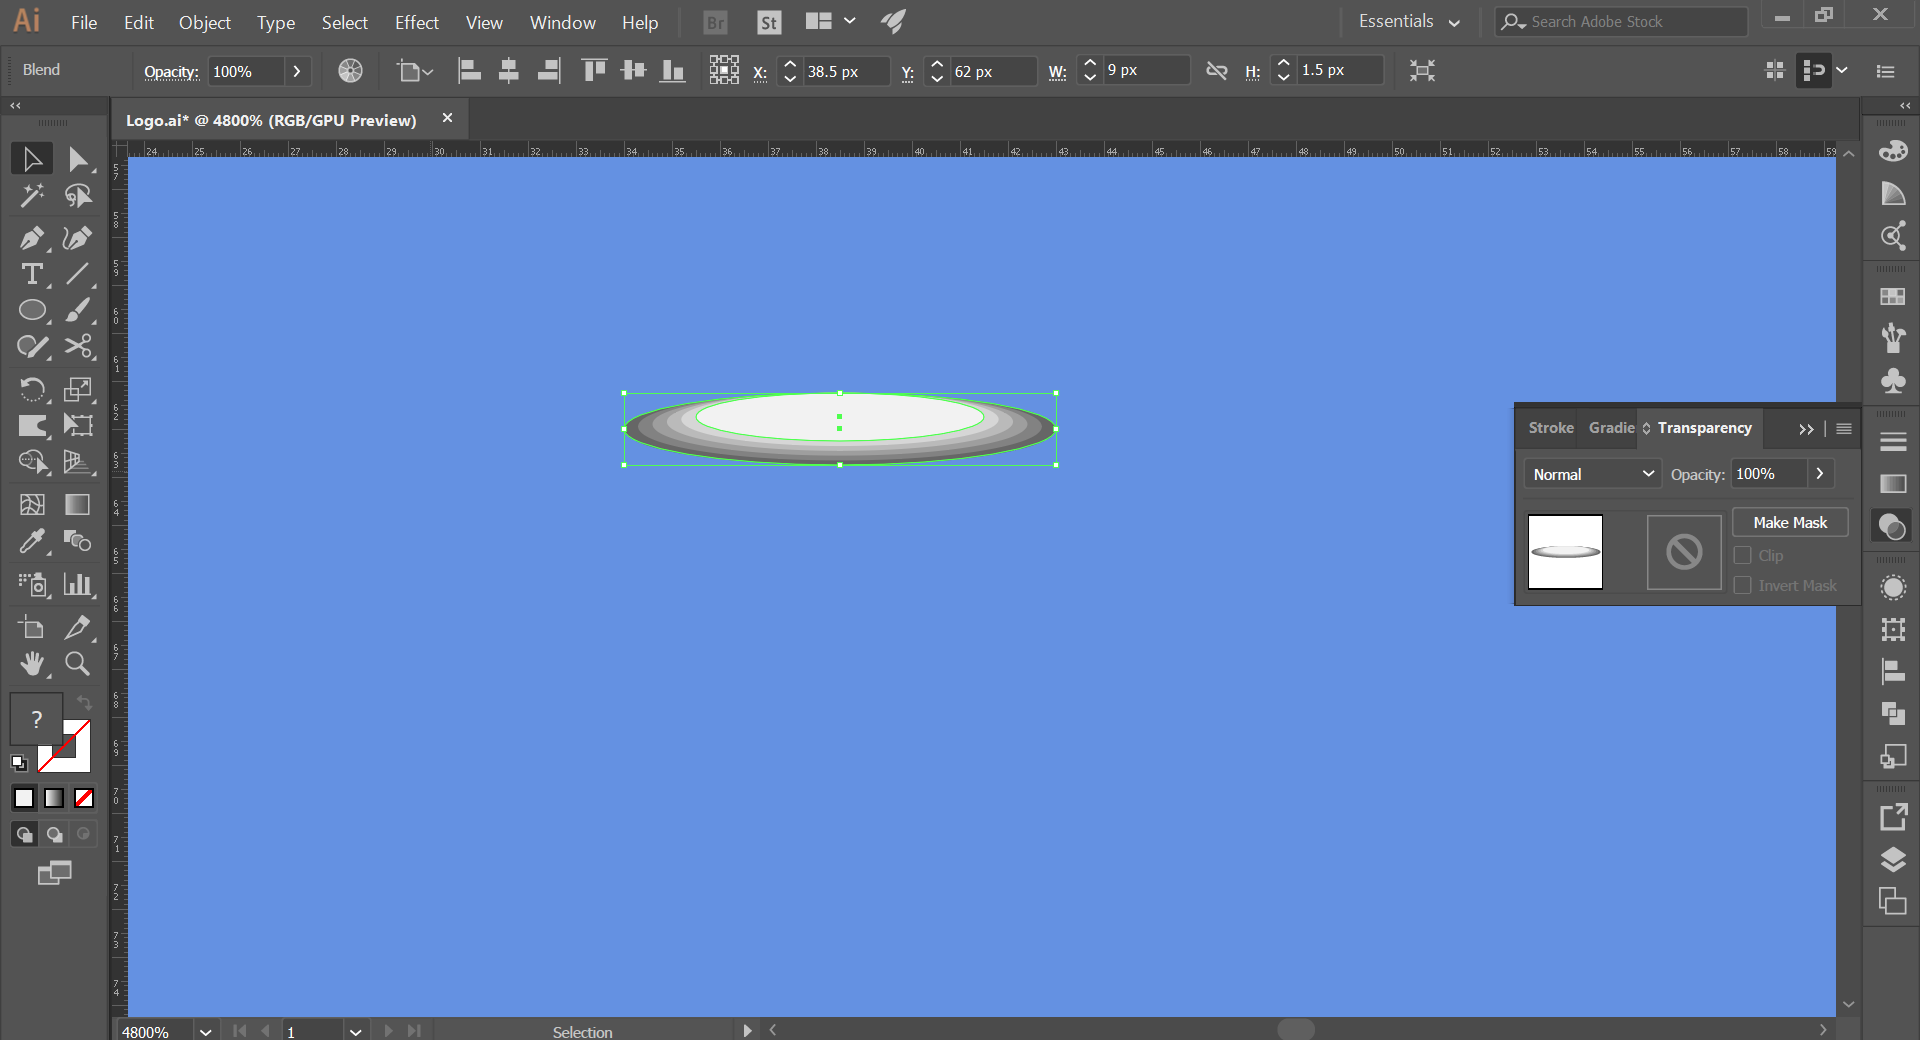Click the Make Mask button
Image resolution: width=1920 pixels, height=1040 pixels.
1790,522
